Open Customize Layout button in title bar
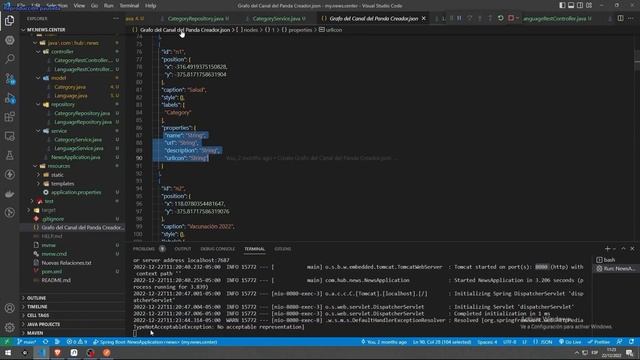640x360 pixels. coord(589,5)
